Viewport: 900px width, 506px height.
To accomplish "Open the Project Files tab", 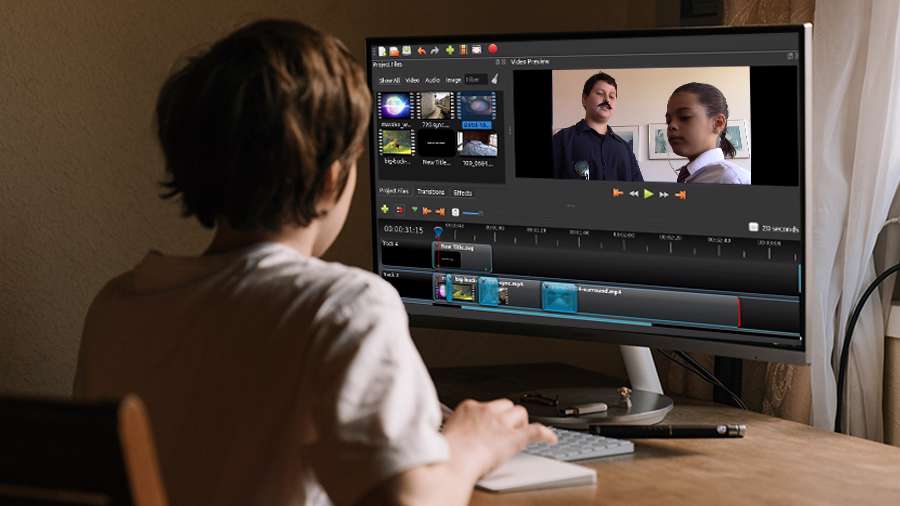I will [x=394, y=191].
